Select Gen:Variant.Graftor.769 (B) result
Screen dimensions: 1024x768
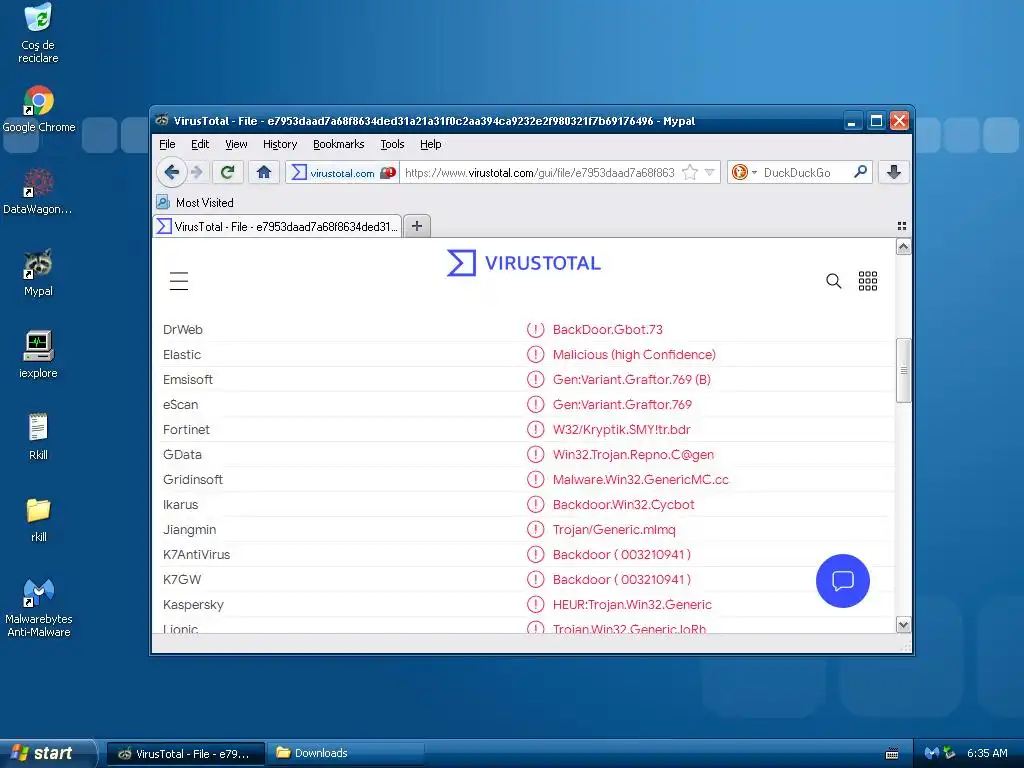(632, 379)
